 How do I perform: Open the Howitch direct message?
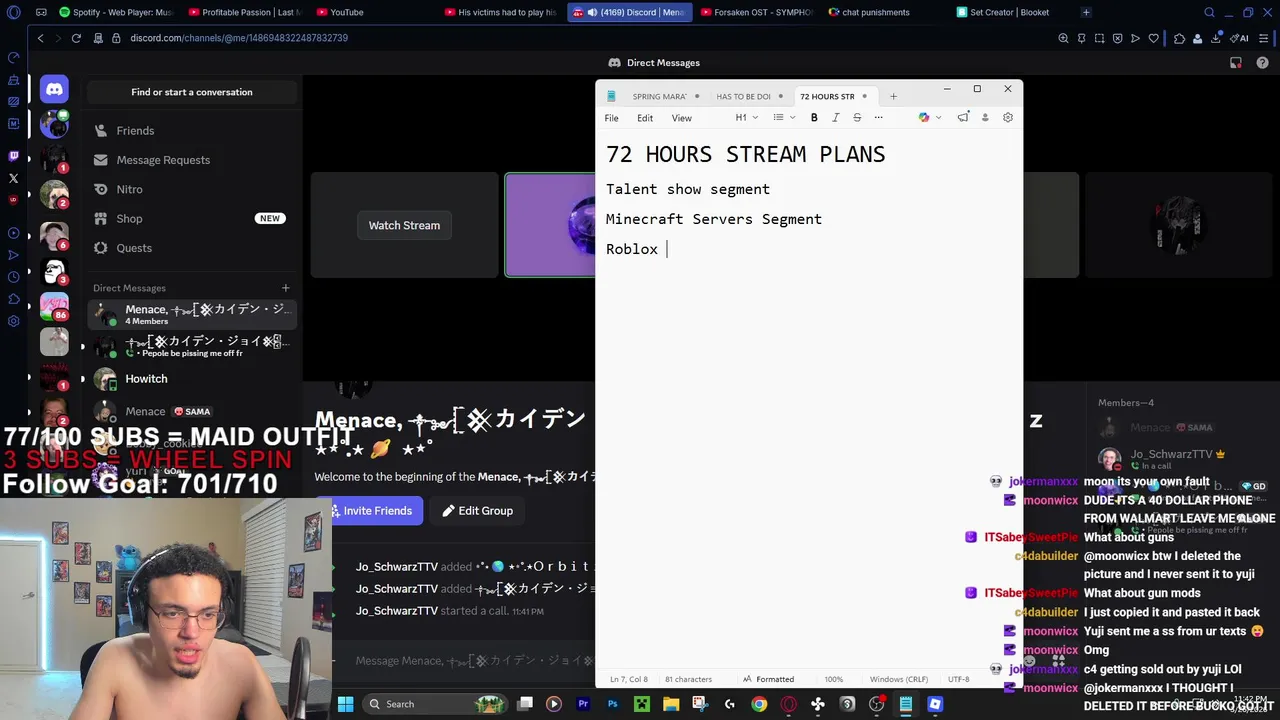pyautogui.click(x=191, y=379)
